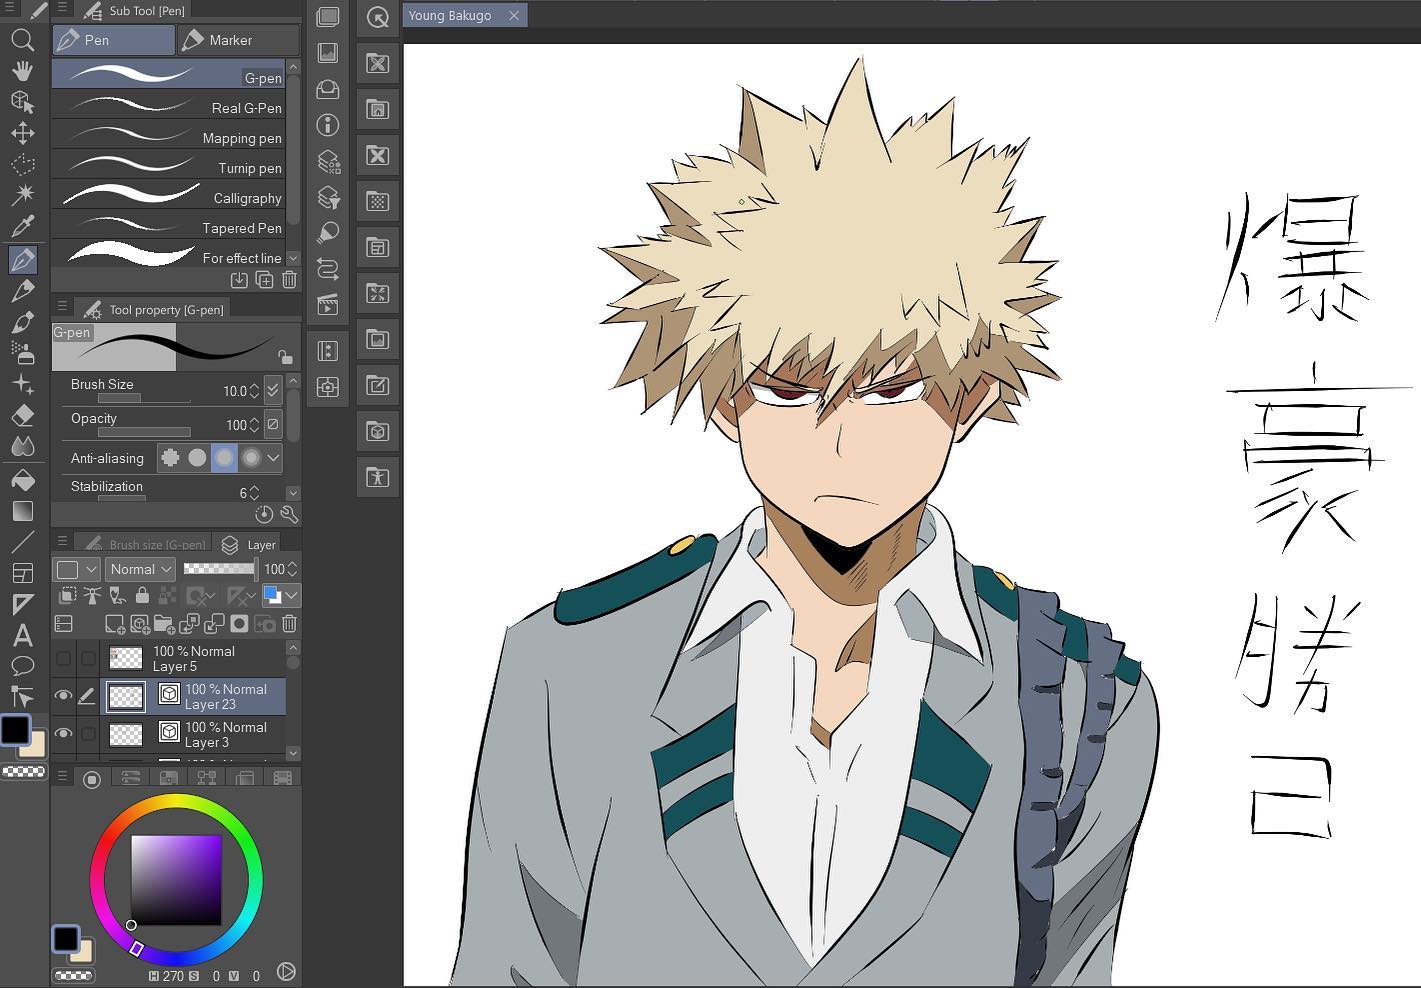The height and width of the screenshot is (988, 1421).
Task: Show Layer 5 visibility box
Action: click(63, 658)
